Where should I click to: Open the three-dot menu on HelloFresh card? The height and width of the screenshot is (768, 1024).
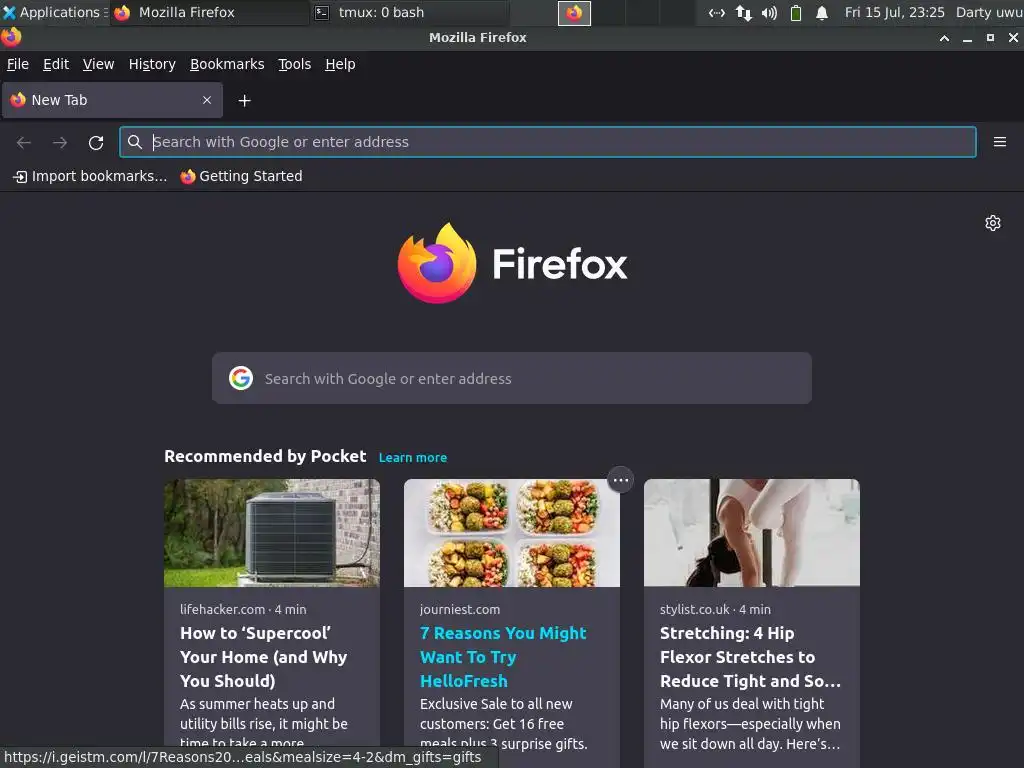tap(620, 481)
